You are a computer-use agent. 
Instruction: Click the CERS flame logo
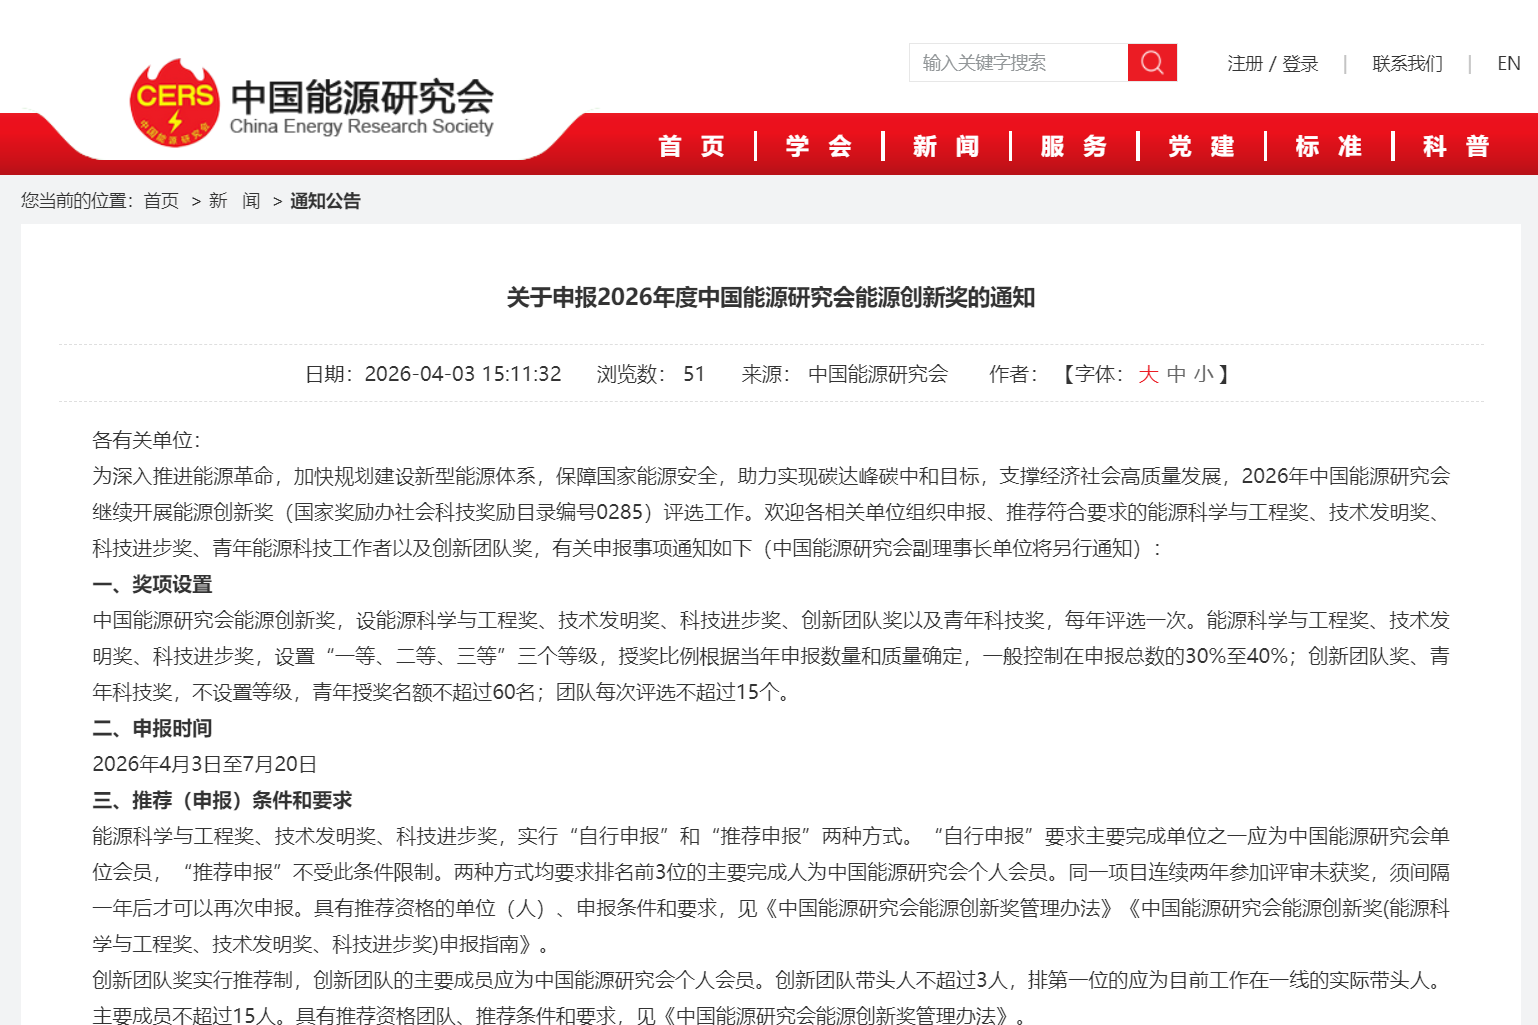pos(174,102)
